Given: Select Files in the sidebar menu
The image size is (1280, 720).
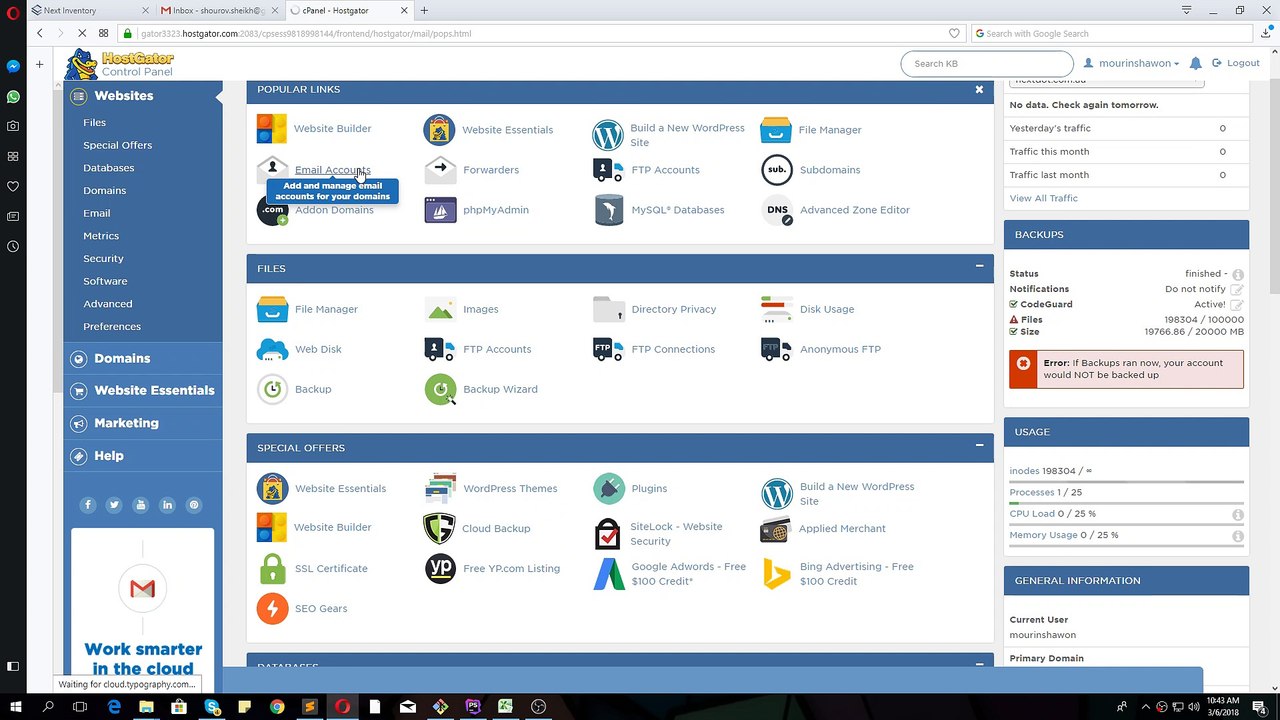Looking at the screenshot, I should tap(95, 122).
